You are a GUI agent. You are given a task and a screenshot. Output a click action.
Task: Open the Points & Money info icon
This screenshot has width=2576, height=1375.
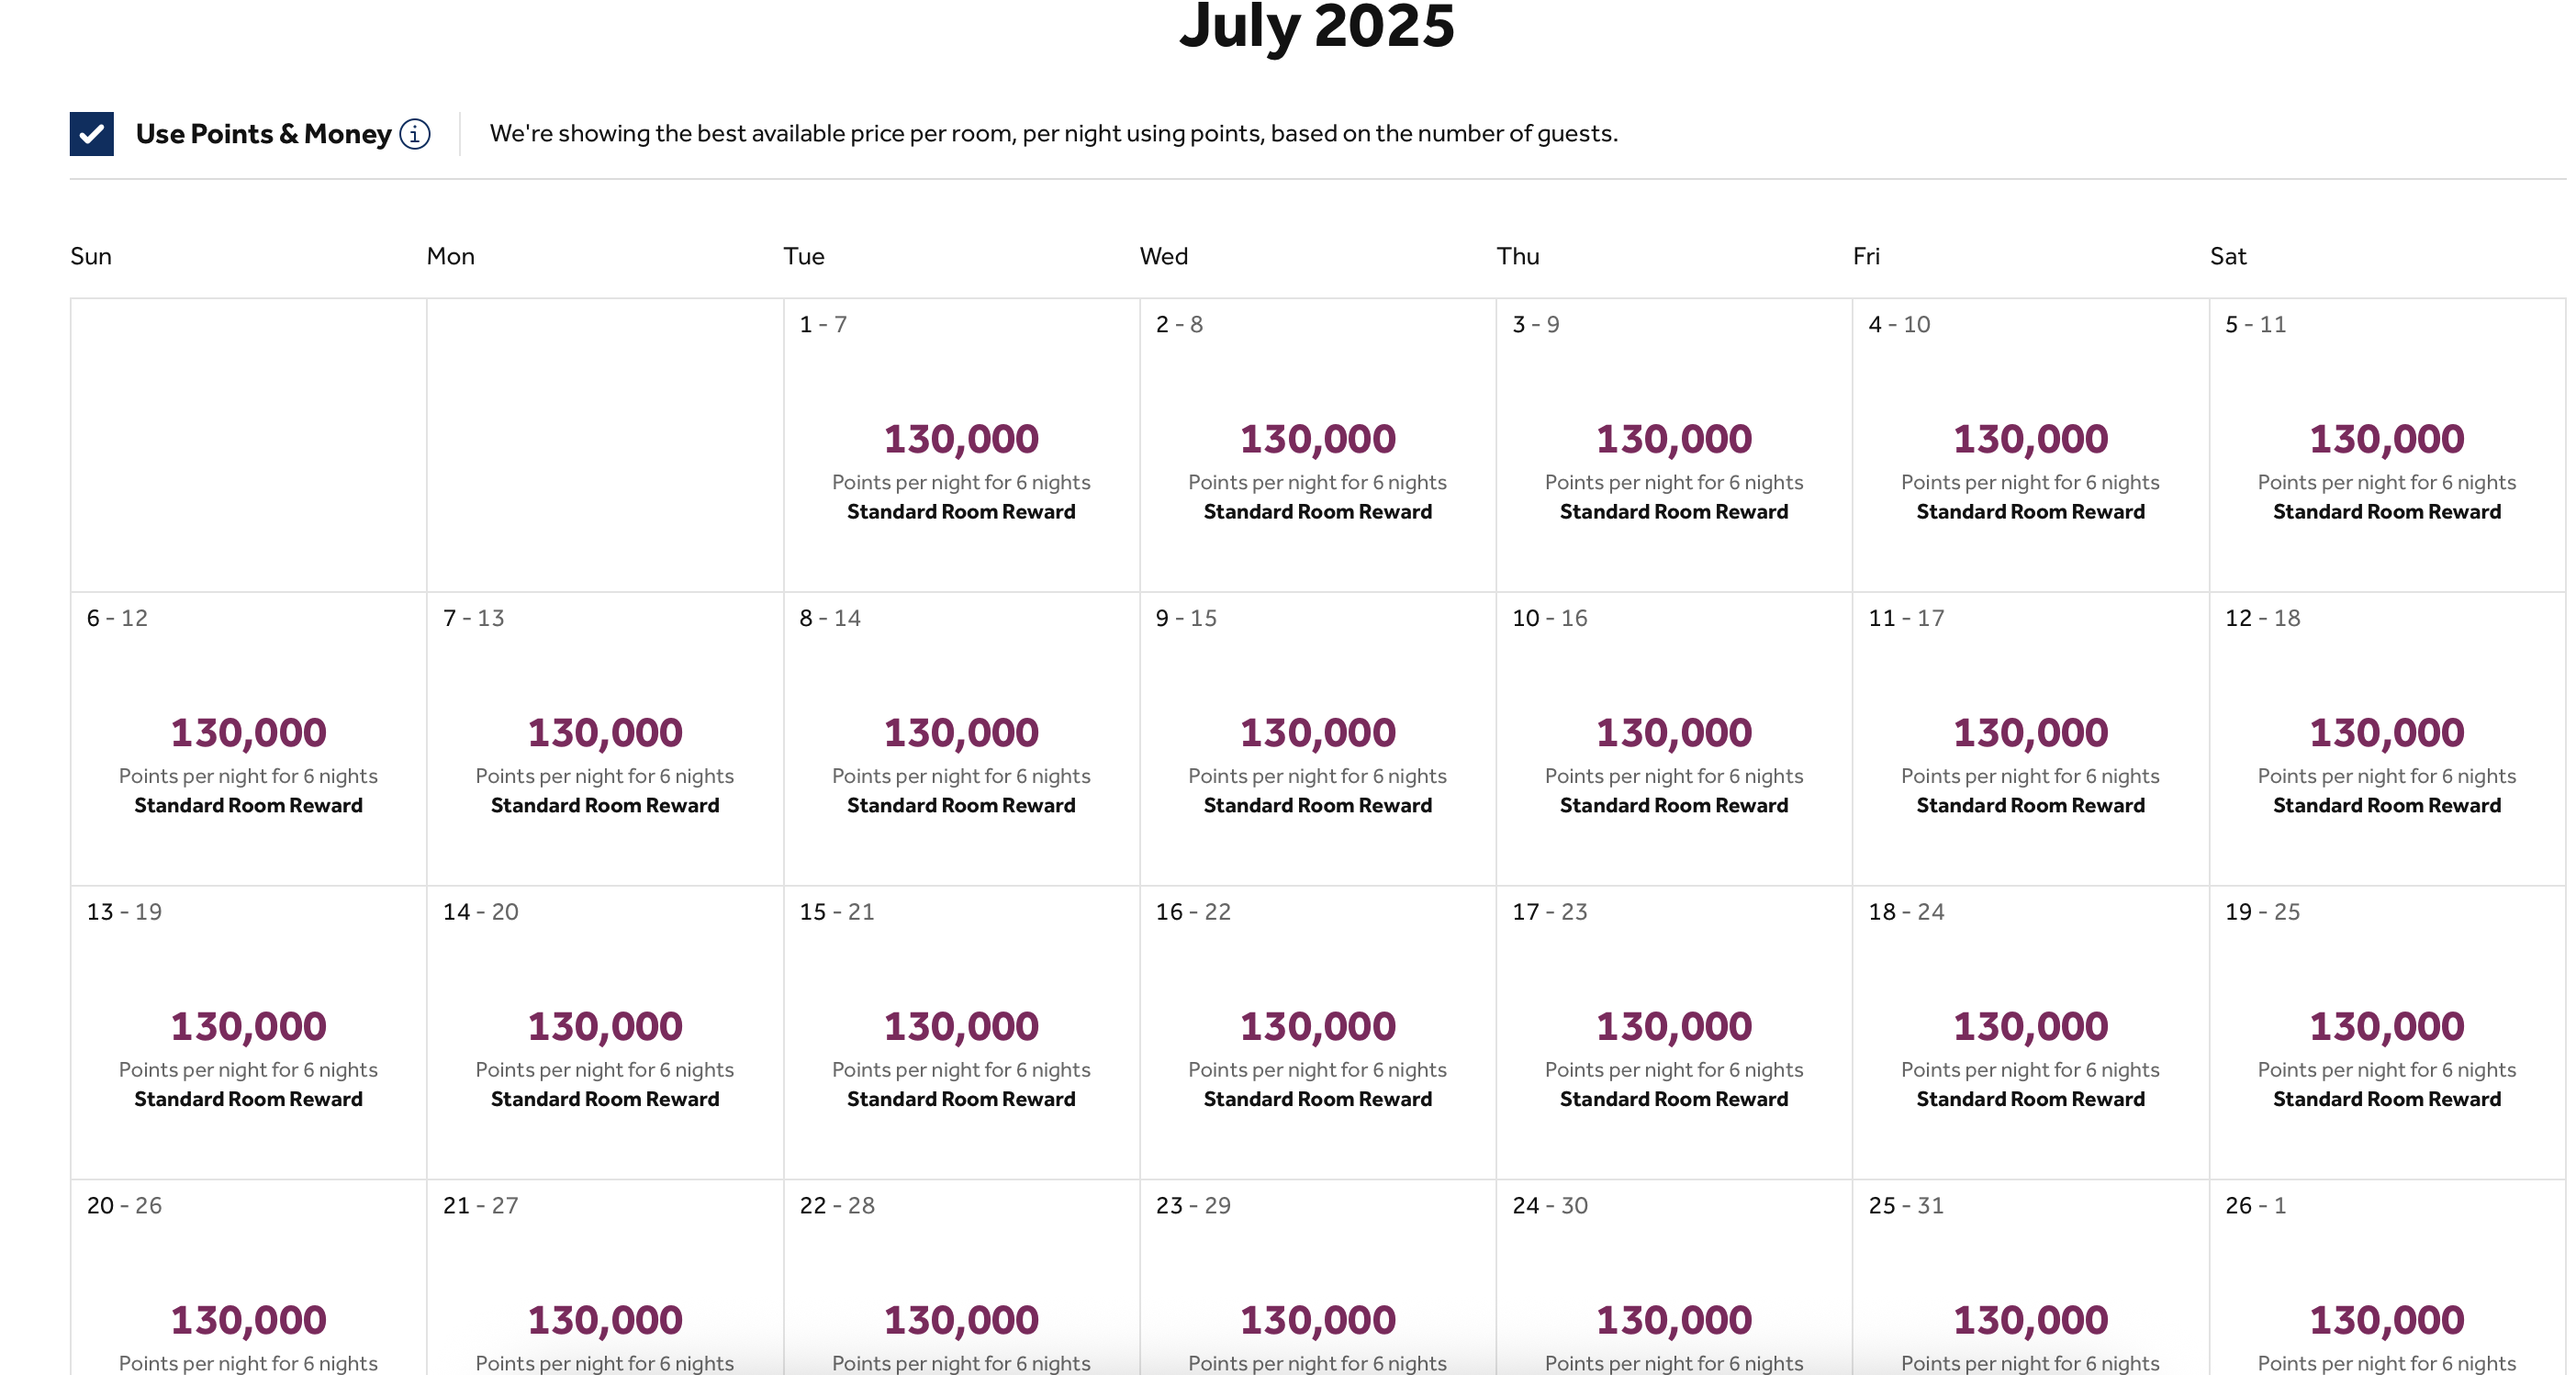tap(415, 134)
